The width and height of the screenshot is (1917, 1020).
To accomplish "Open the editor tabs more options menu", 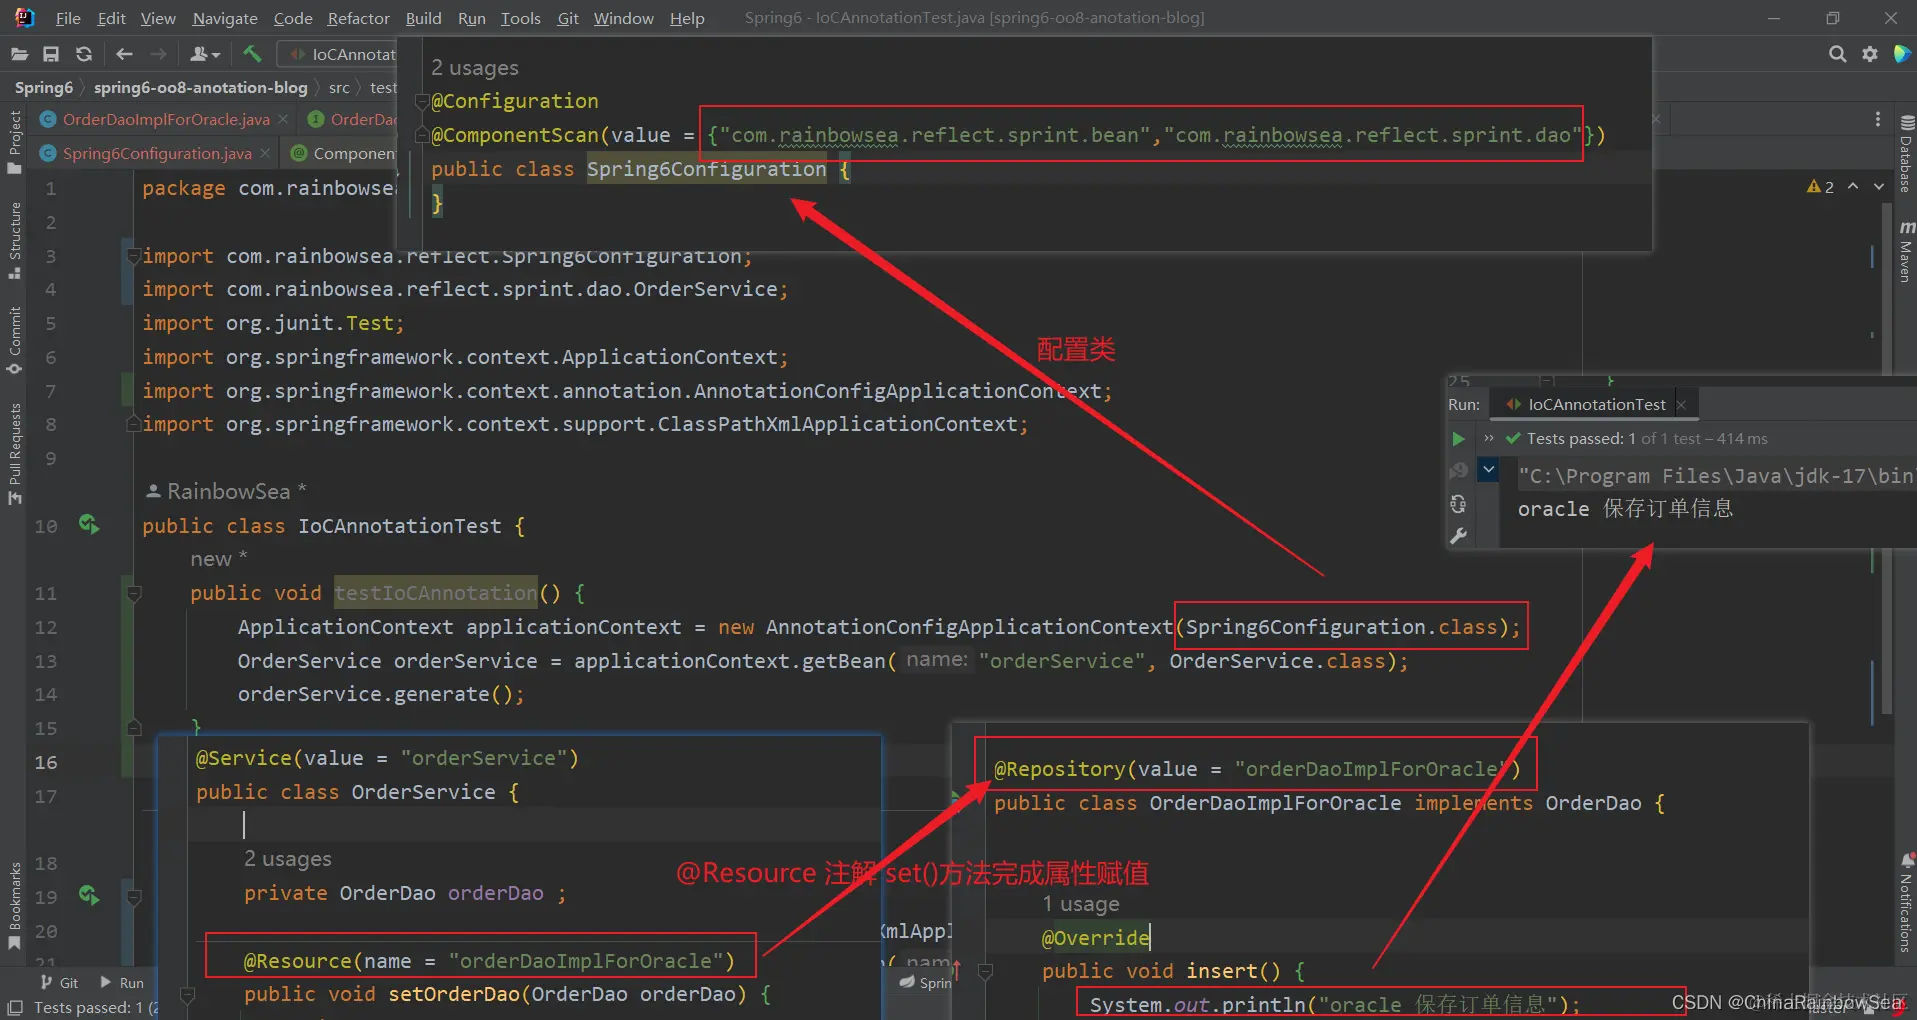I will click(x=1877, y=119).
